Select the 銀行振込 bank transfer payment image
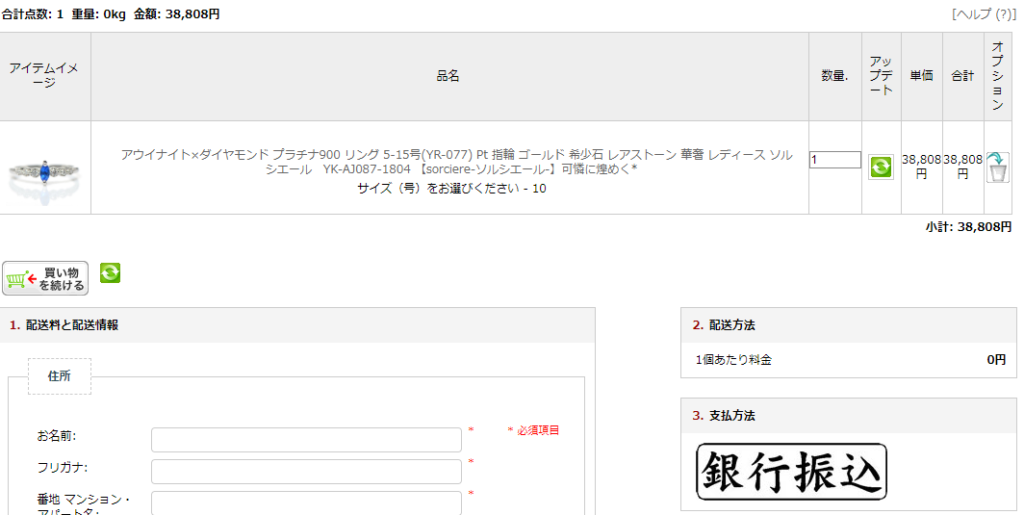This screenshot has height=515, width=1024. pos(791,471)
